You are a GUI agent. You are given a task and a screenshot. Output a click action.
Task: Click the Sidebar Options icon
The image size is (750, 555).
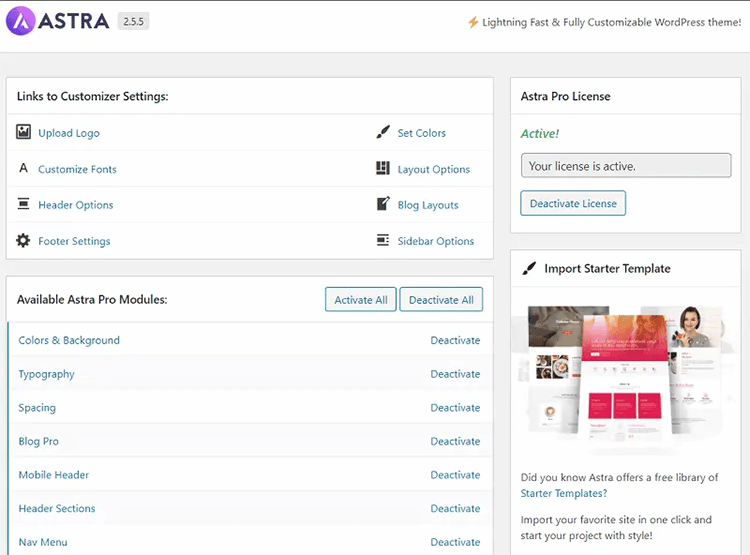click(x=383, y=240)
